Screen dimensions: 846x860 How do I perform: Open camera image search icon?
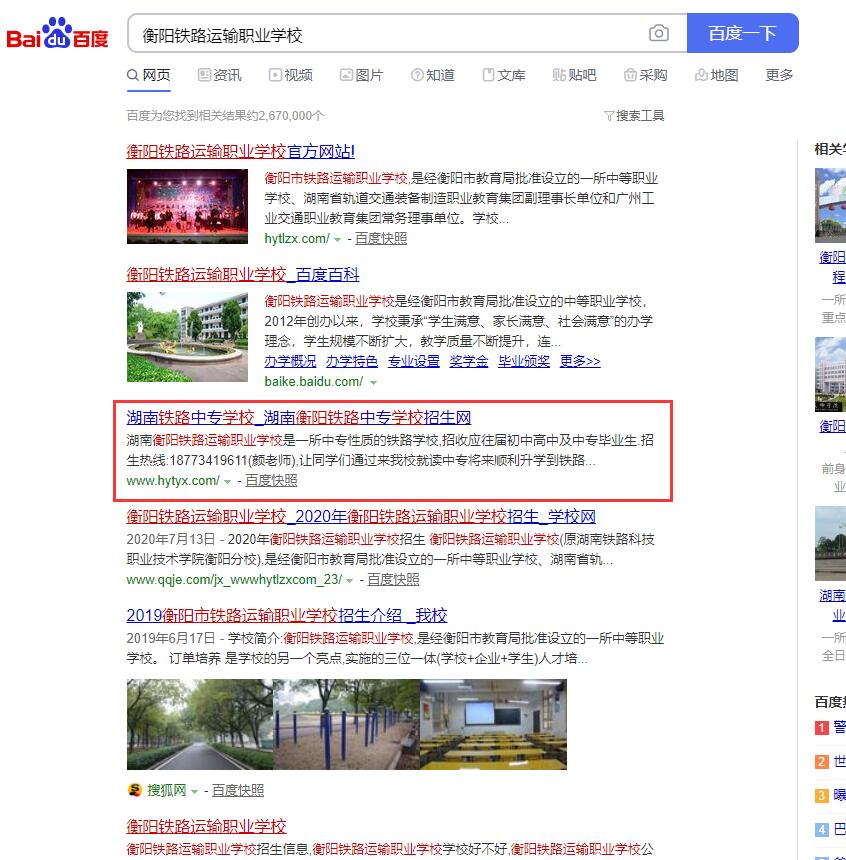[658, 33]
